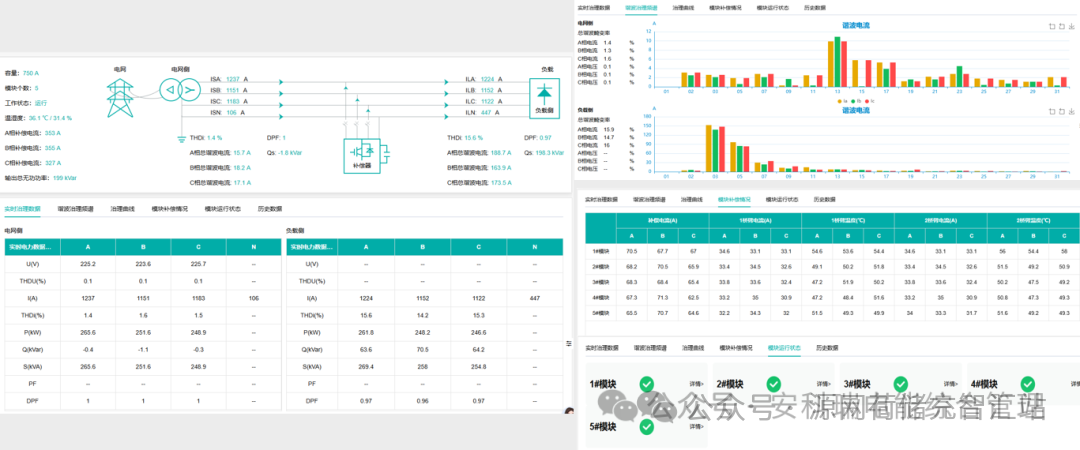
Task: Click load-side Q(kVar) cell value 63.6
Action: pos(366,348)
